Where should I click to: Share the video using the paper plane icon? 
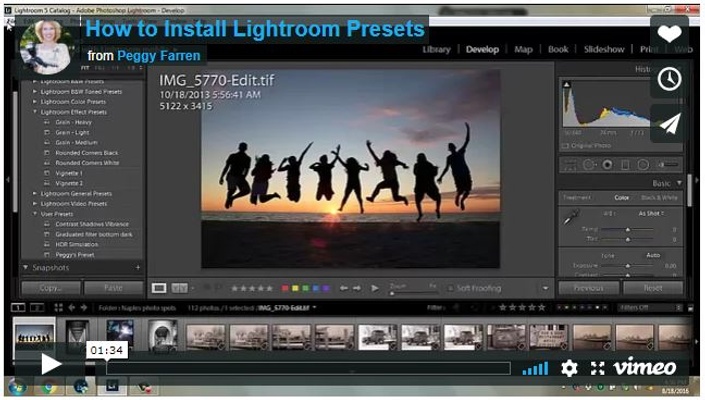669,124
